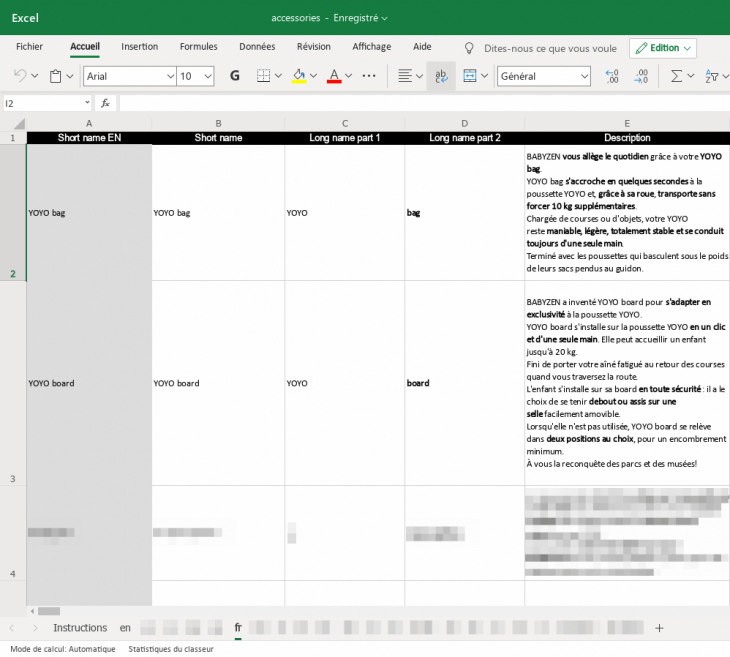Switch to the Données ribbon tab

click(257, 47)
